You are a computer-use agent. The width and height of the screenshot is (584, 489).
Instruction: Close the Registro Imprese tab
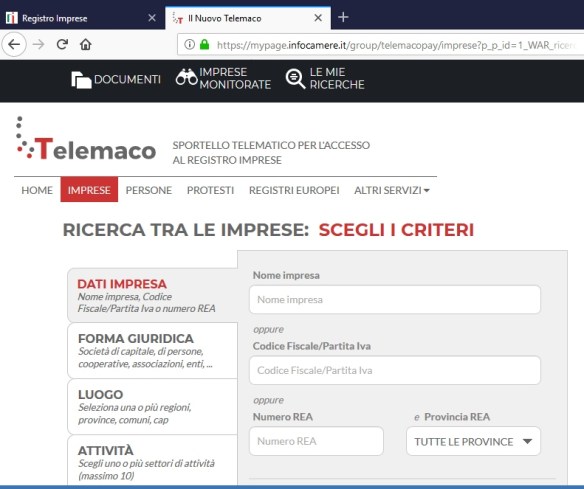point(152,18)
